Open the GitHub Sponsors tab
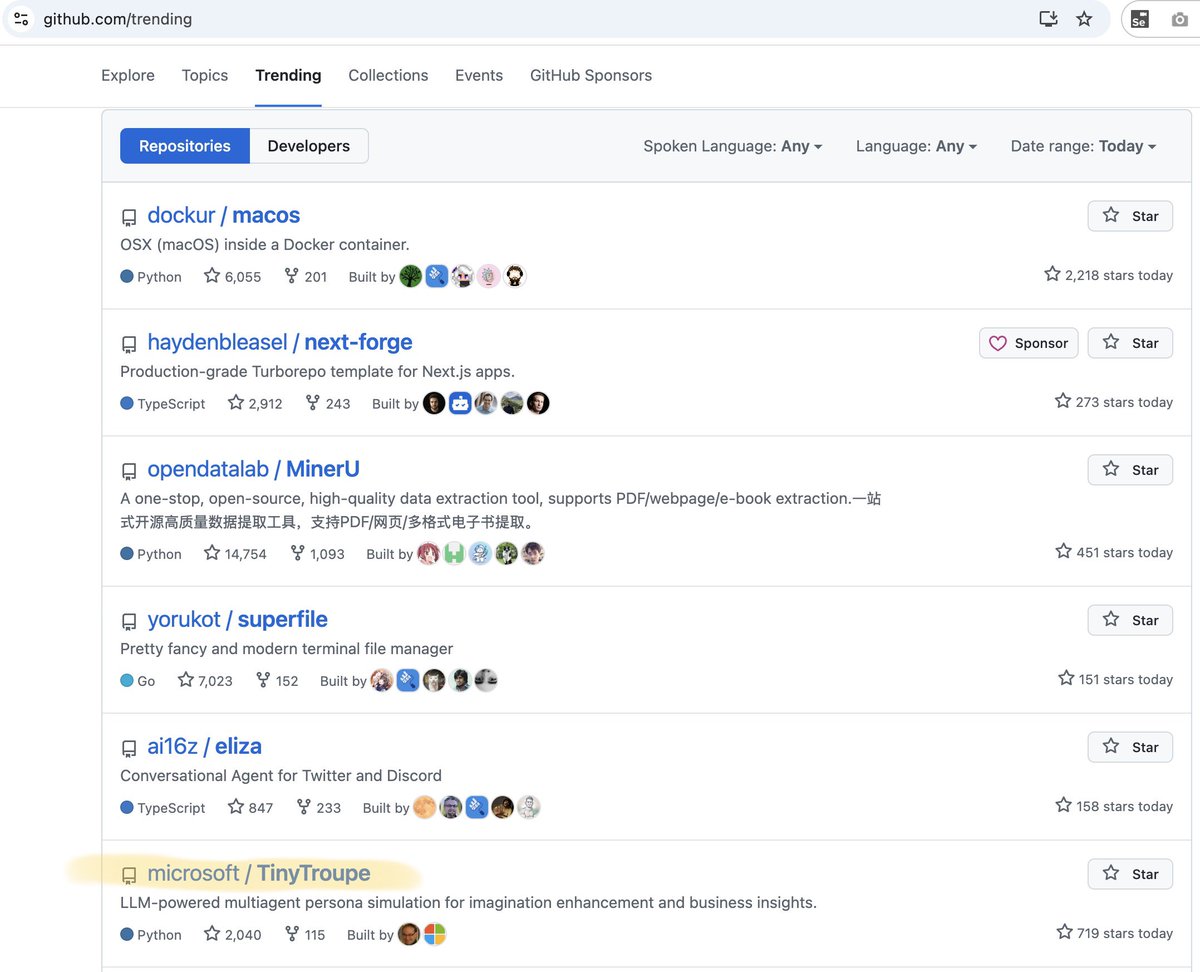The width and height of the screenshot is (1200, 972). tap(591, 75)
